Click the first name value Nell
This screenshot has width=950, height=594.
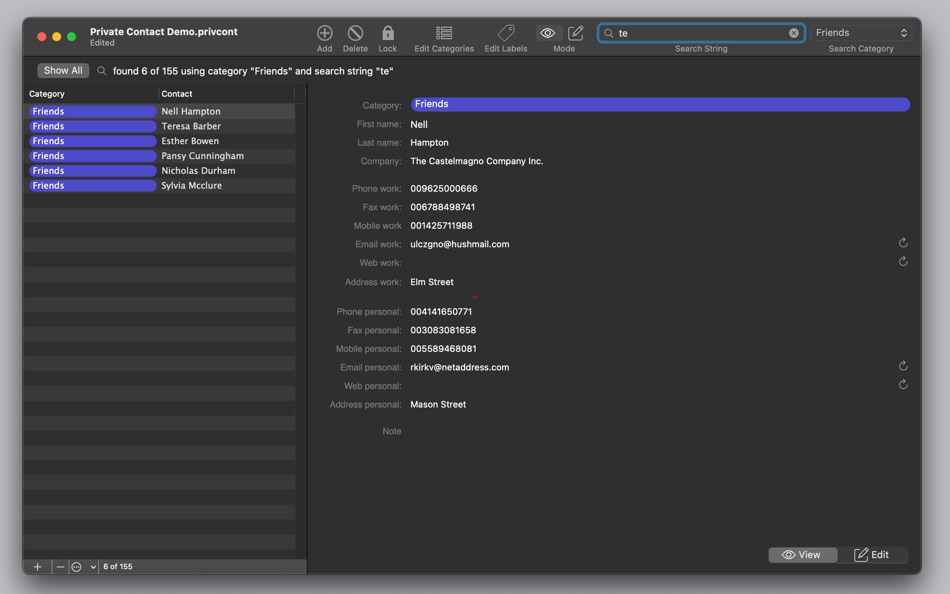(419, 124)
